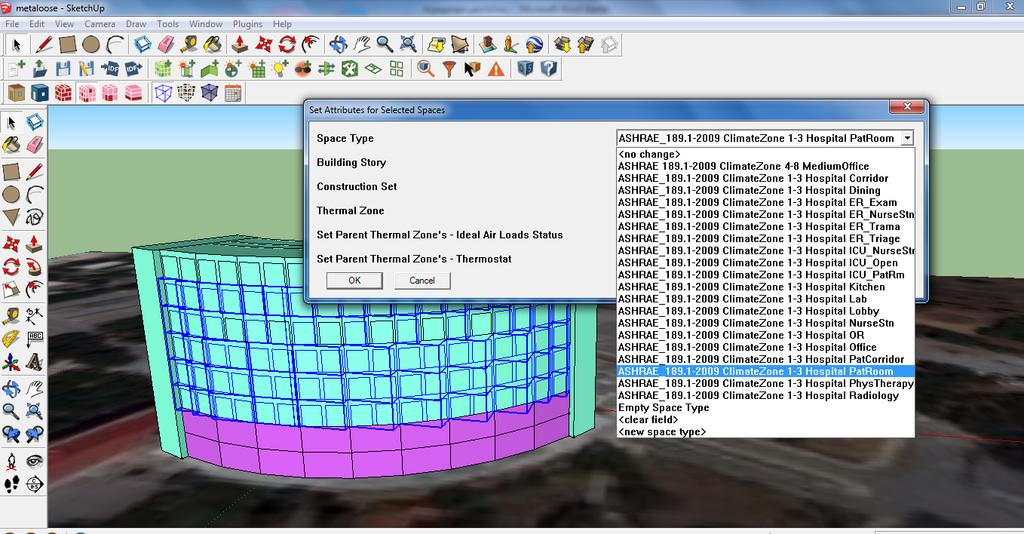Click the Add Location icon
Viewport: 1024px width, 534px height.
(x=436, y=44)
